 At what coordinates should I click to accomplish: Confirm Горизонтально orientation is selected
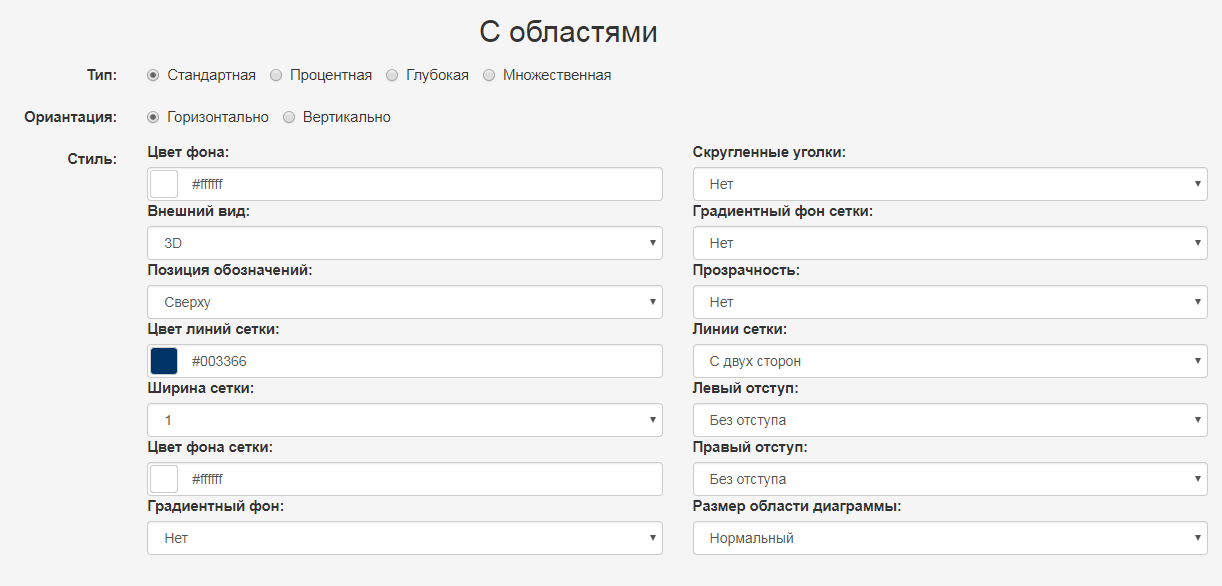[152, 116]
